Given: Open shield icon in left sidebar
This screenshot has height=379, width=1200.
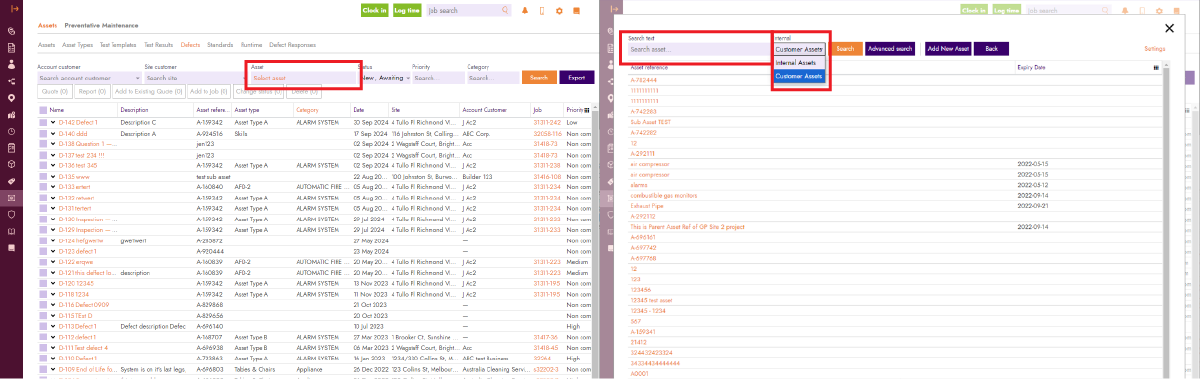Looking at the screenshot, I should click(11, 214).
